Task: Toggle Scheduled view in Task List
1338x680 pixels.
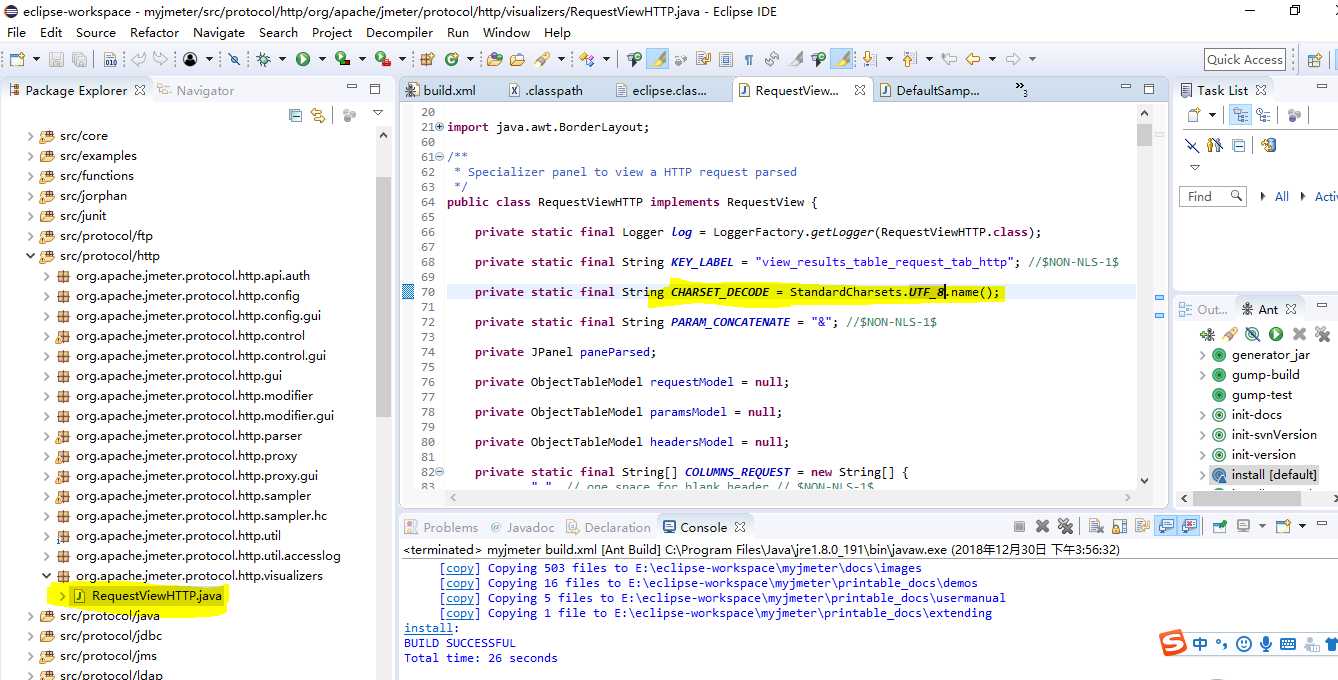Action: [1262, 116]
